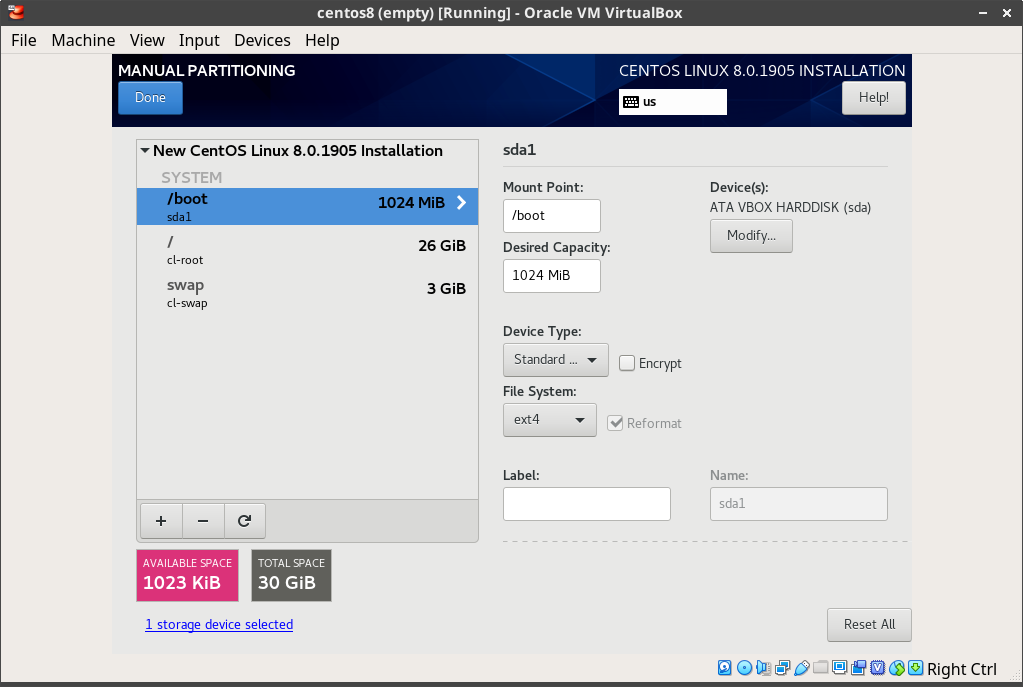
Task: Click the sda1 heading on right panel
Action: tap(519, 149)
